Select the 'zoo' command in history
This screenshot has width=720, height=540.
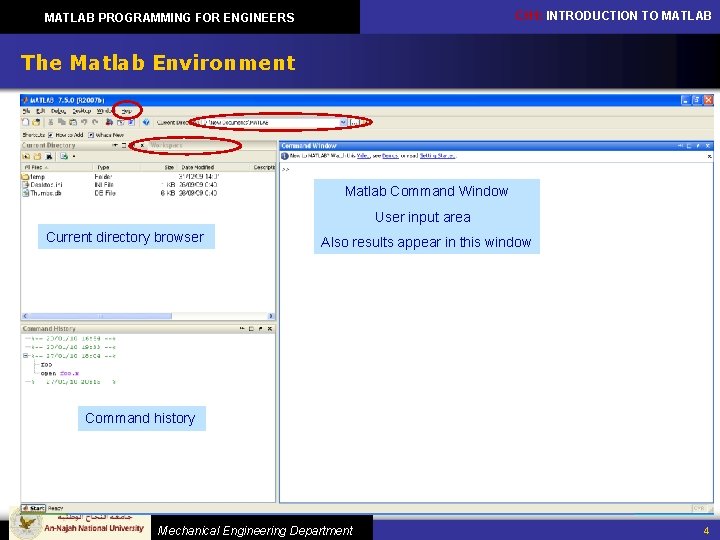(46, 365)
